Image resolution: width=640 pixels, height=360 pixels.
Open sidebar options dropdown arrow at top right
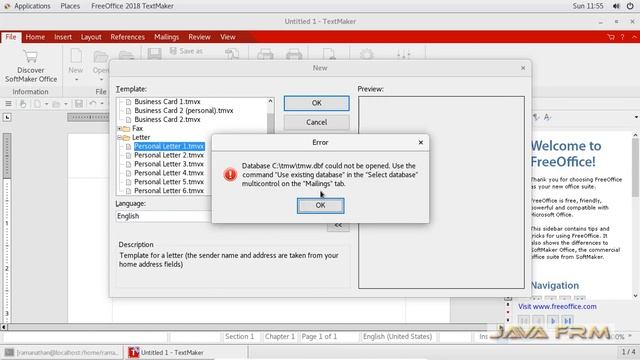point(636,118)
